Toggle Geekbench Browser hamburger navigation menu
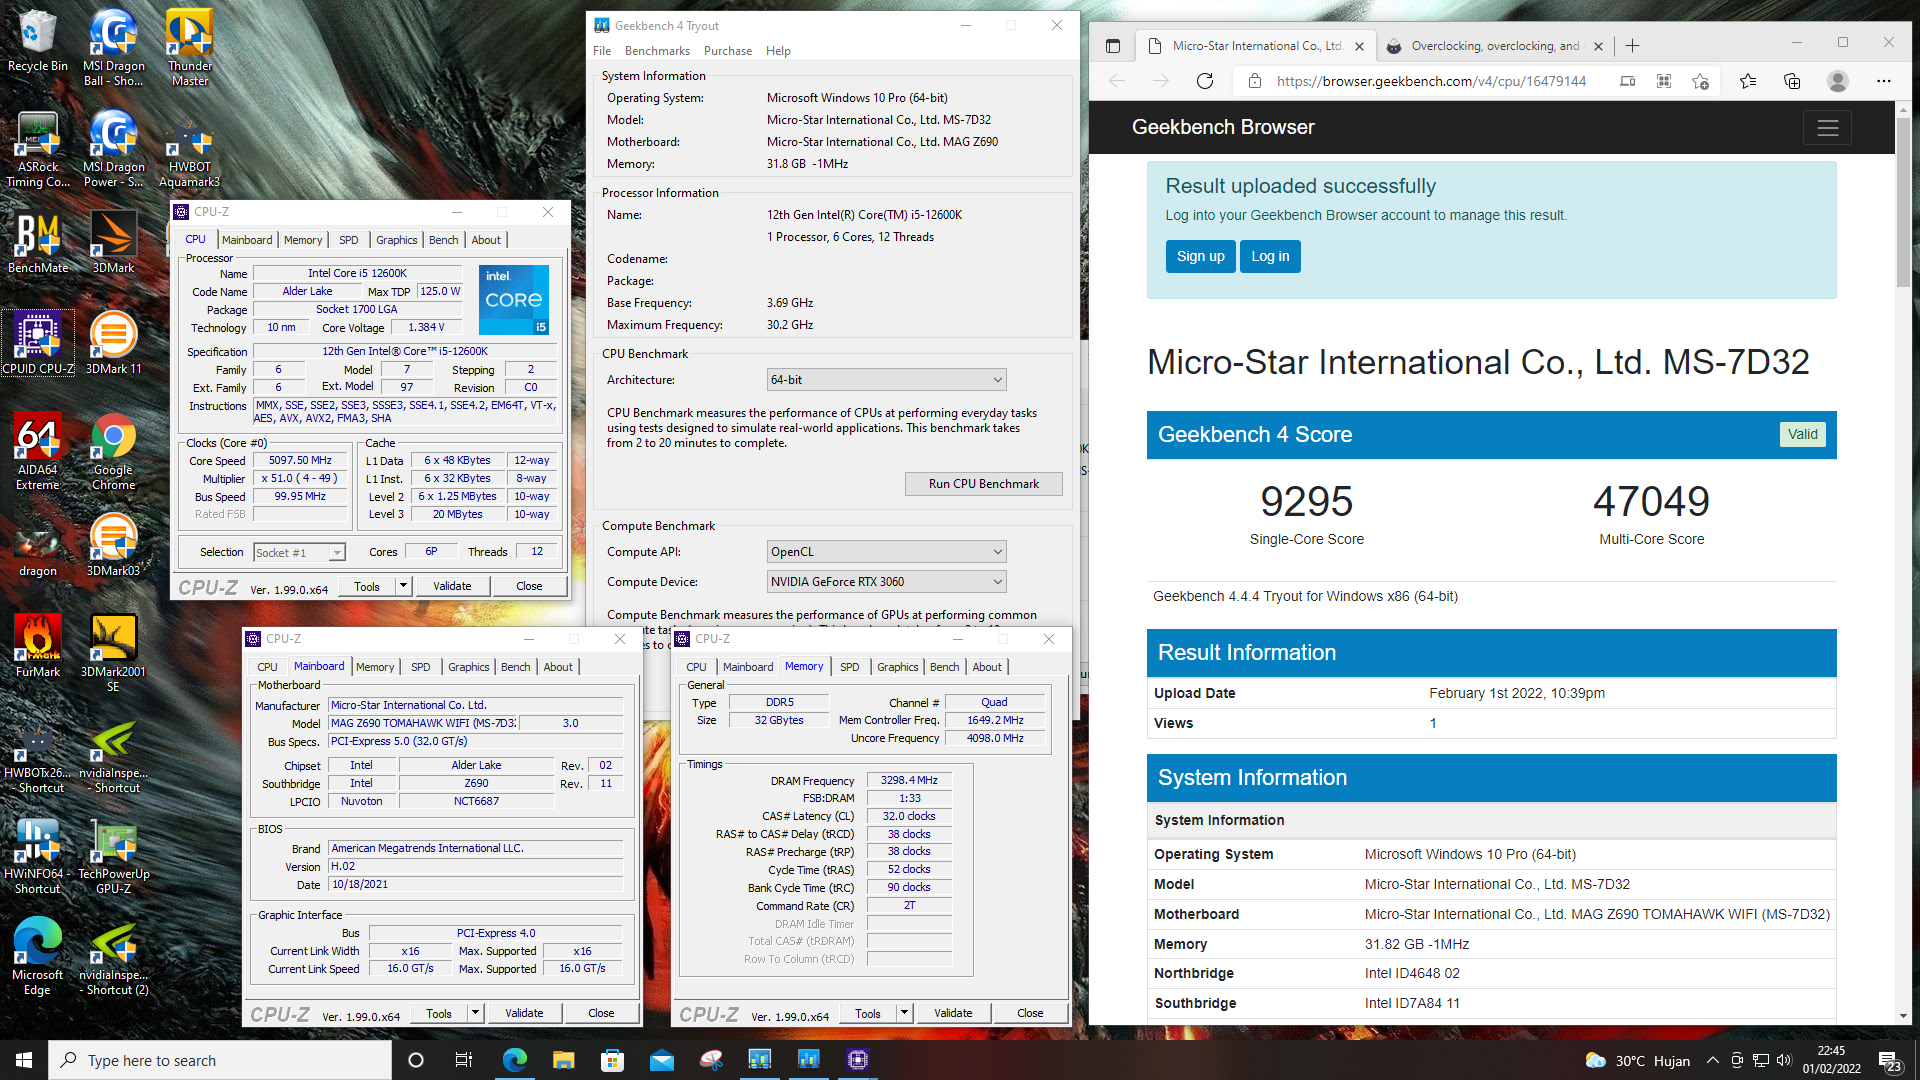The width and height of the screenshot is (1920, 1080). tap(1828, 128)
